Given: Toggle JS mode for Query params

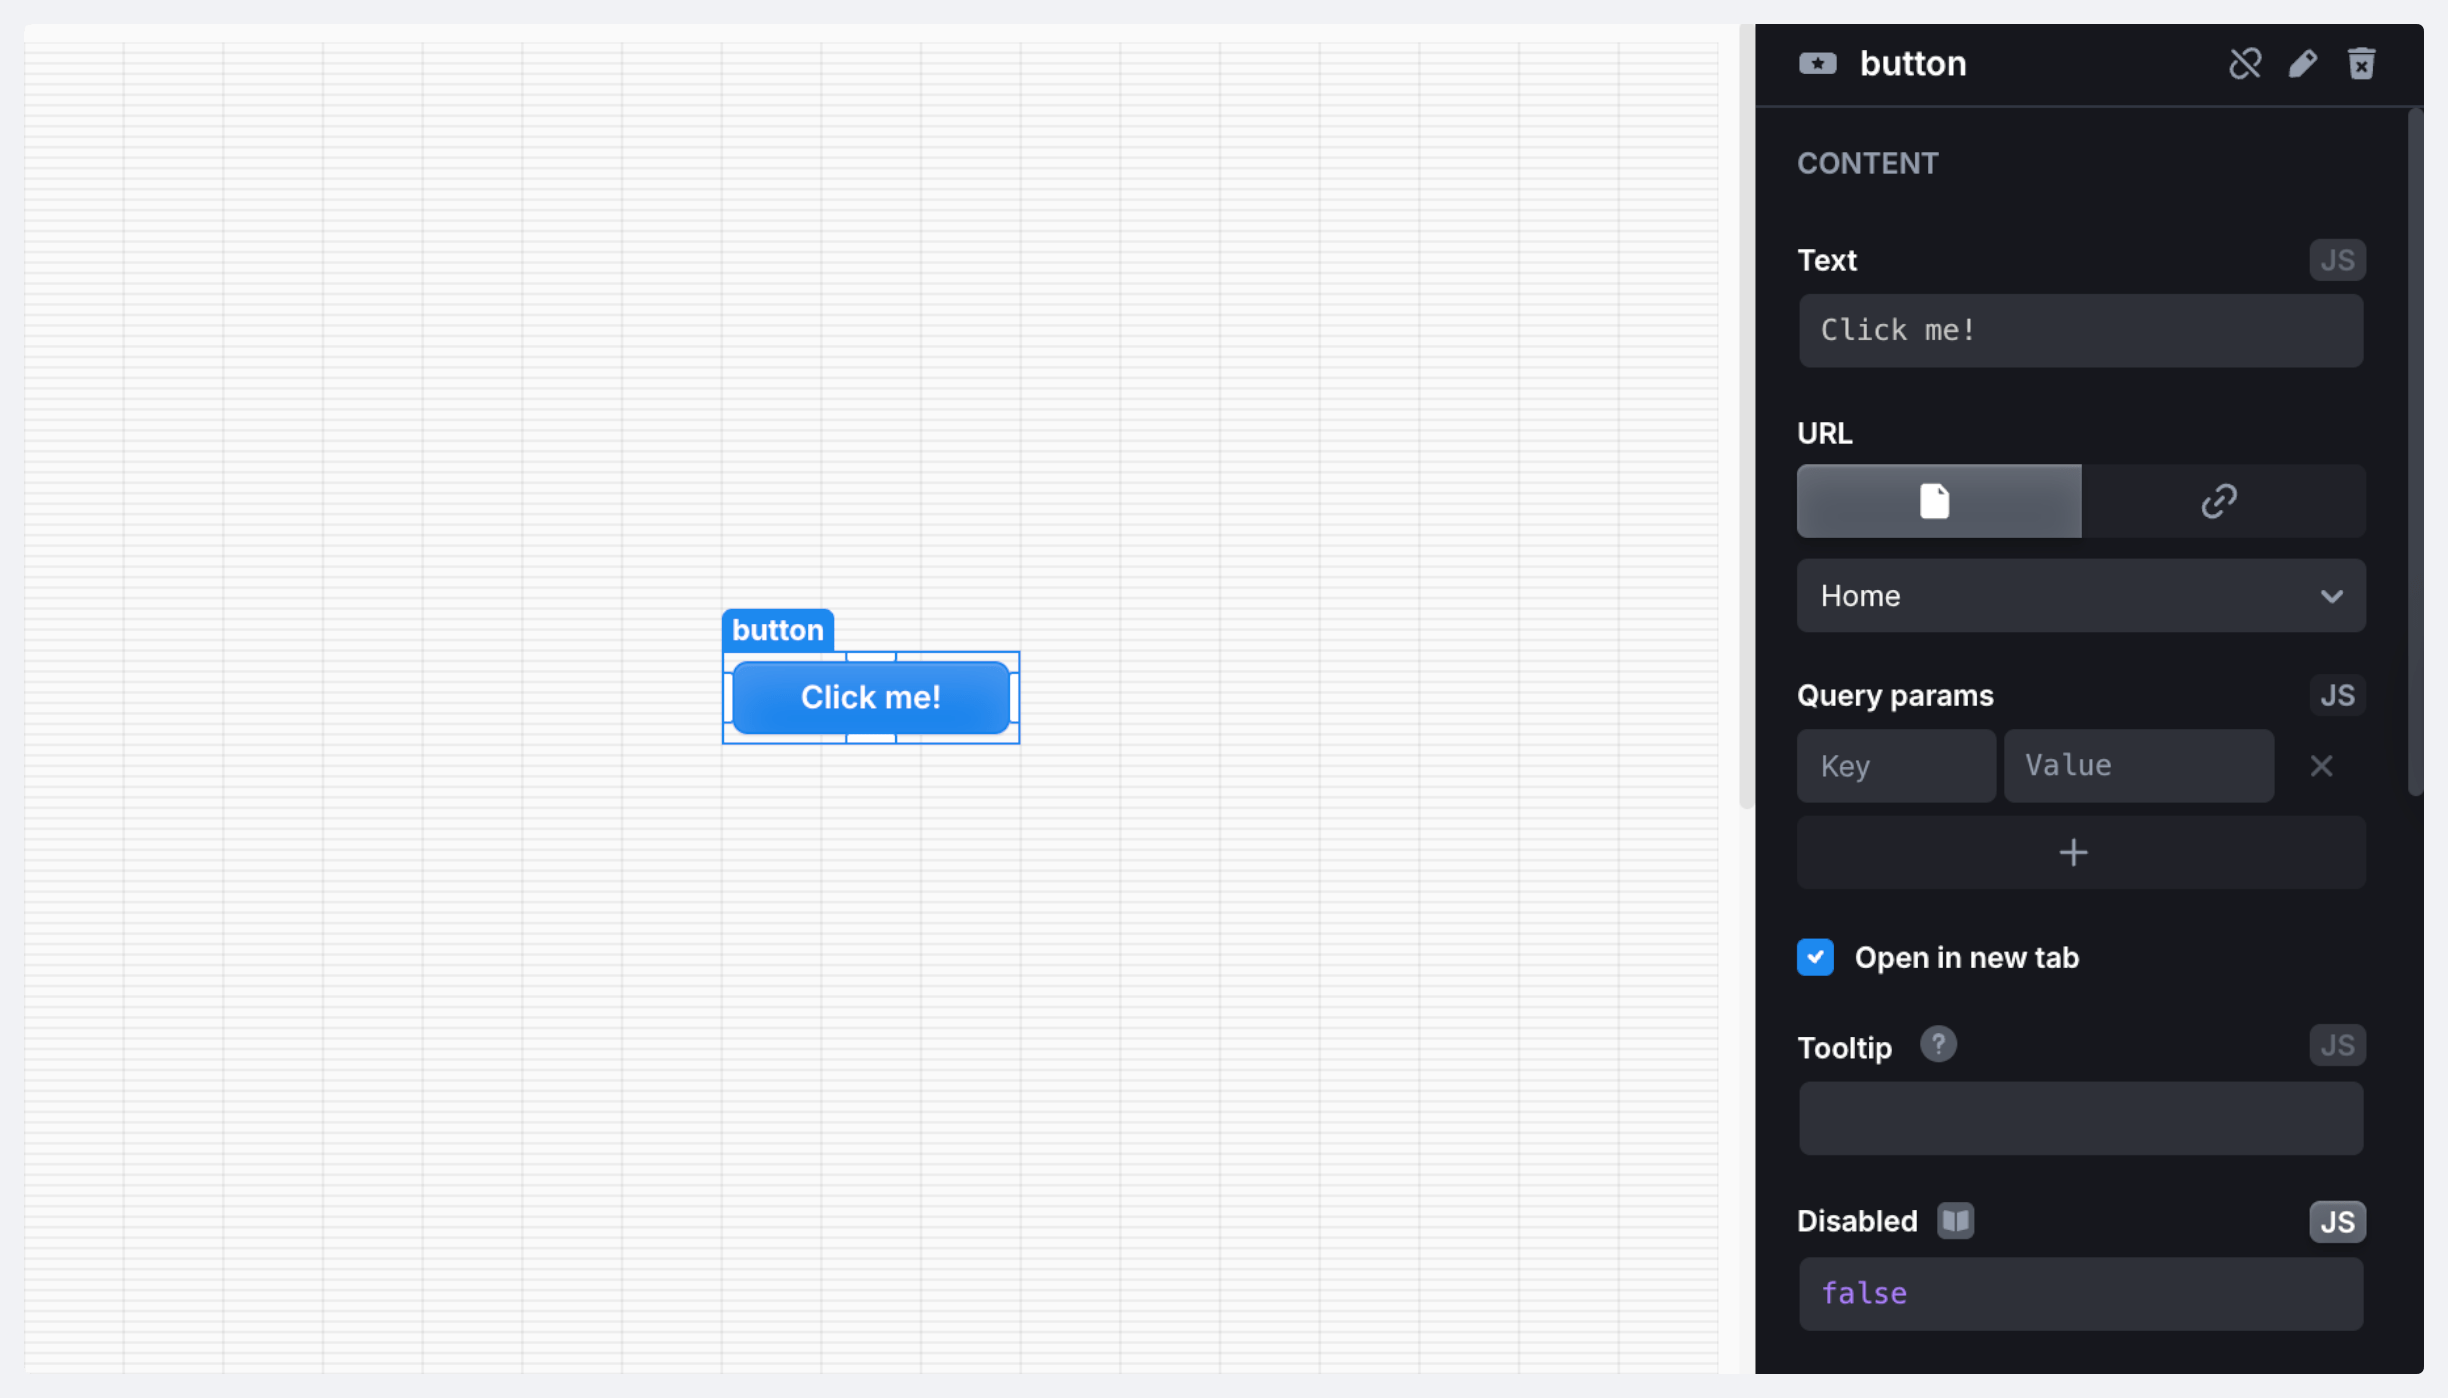Looking at the screenshot, I should tap(2336, 695).
